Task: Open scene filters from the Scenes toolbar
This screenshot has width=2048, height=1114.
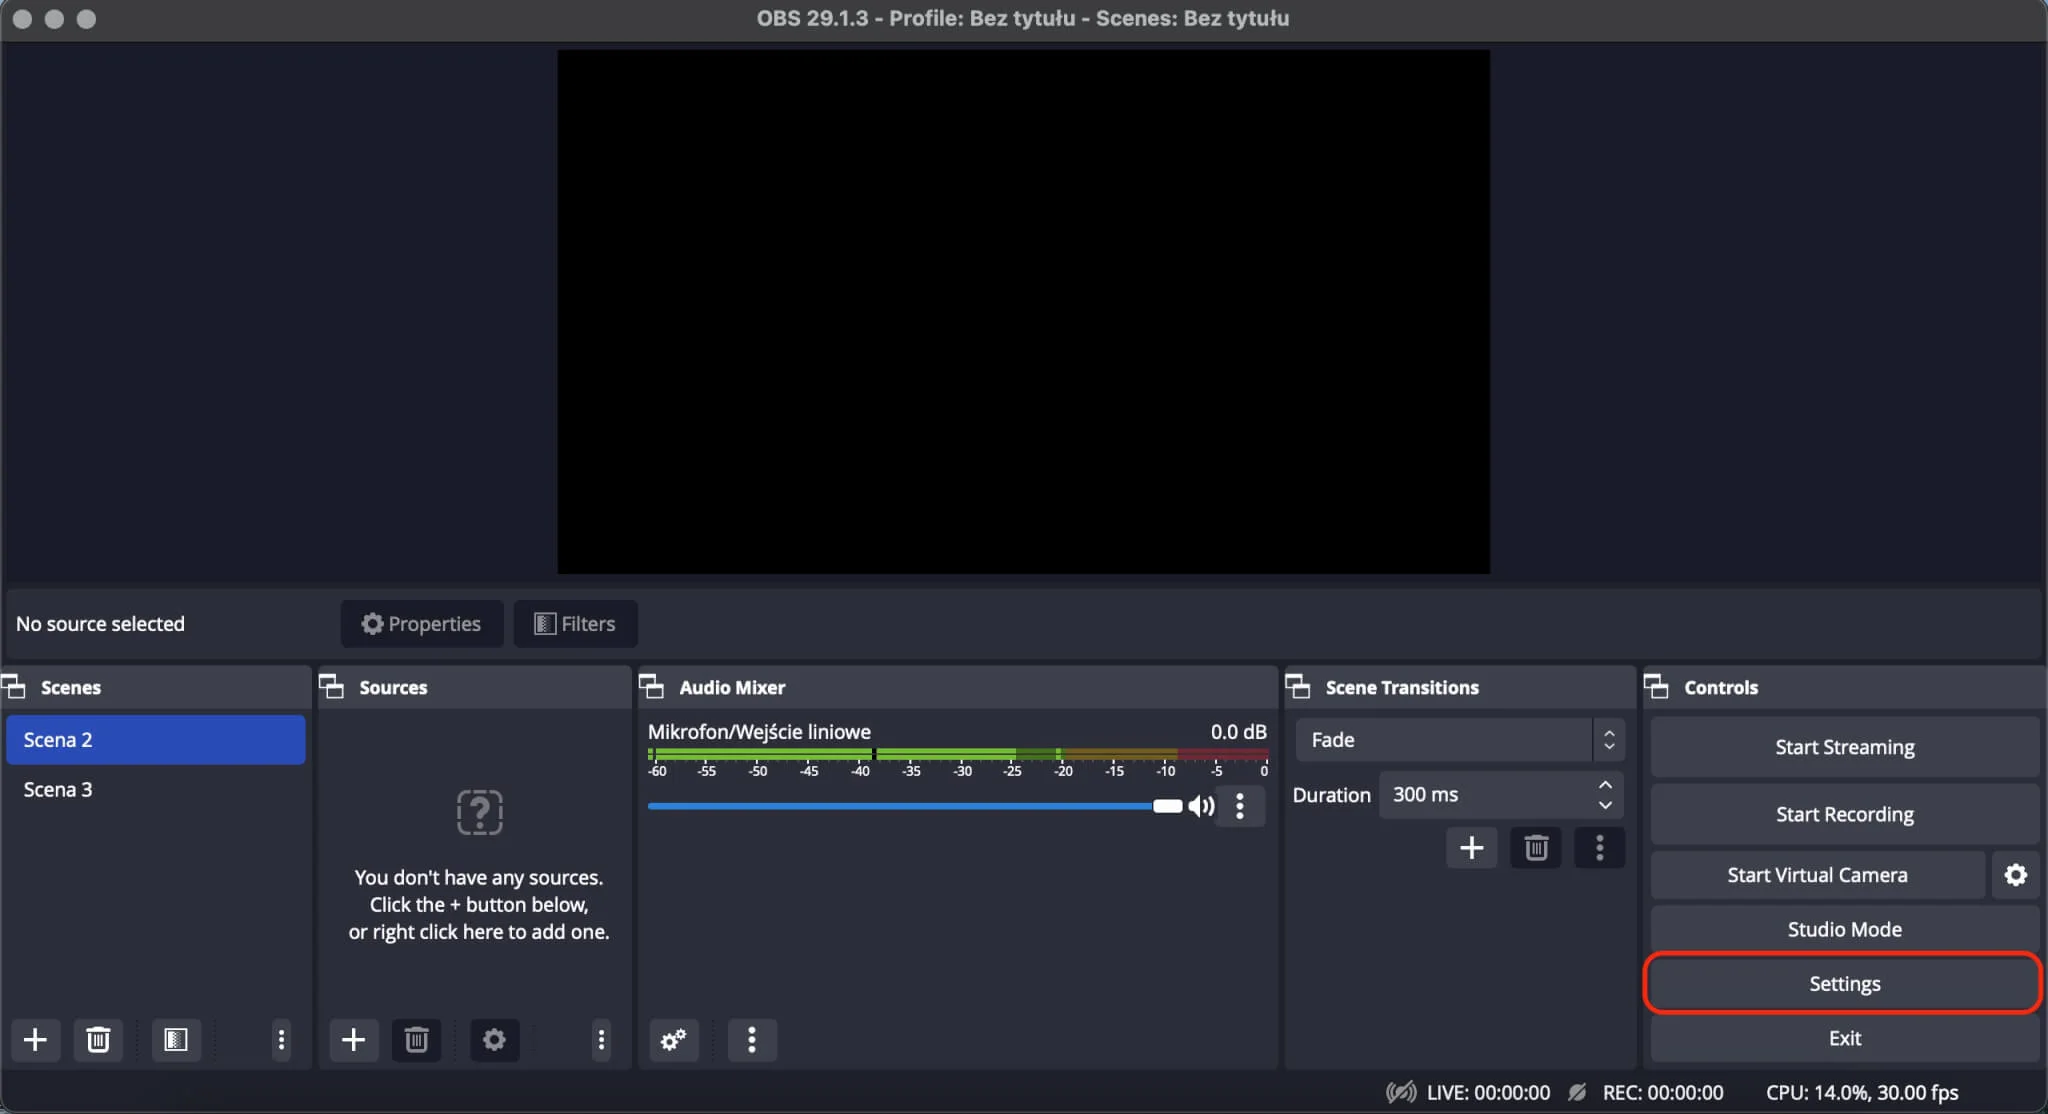Action: [x=175, y=1040]
